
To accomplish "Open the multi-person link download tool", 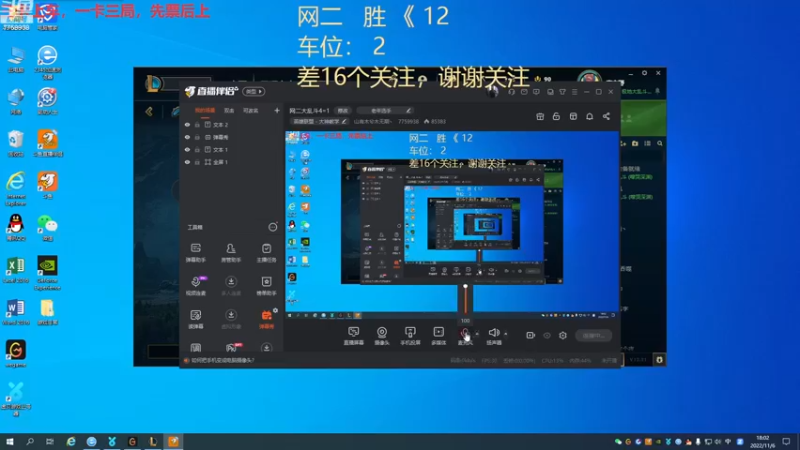I will click(x=231, y=286).
